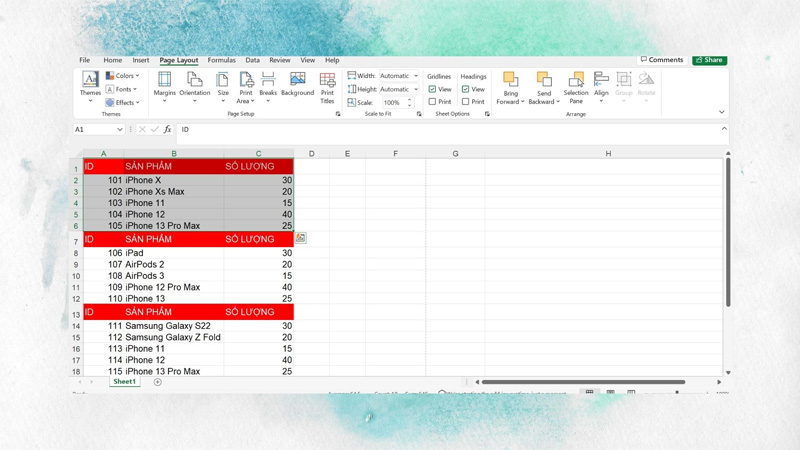Select cell Samsung Galaxy S22
Viewport: 800px width, 450px height.
tap(173, 326)
